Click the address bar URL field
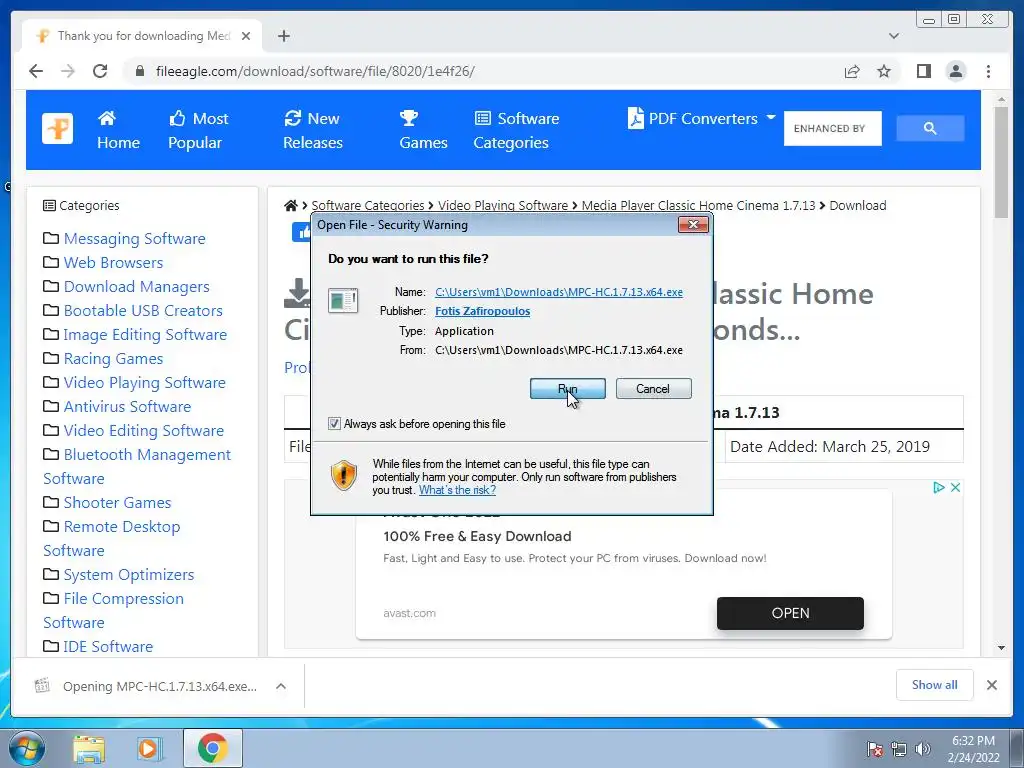This screenshot has width=1024, height=768. (483, 71)
